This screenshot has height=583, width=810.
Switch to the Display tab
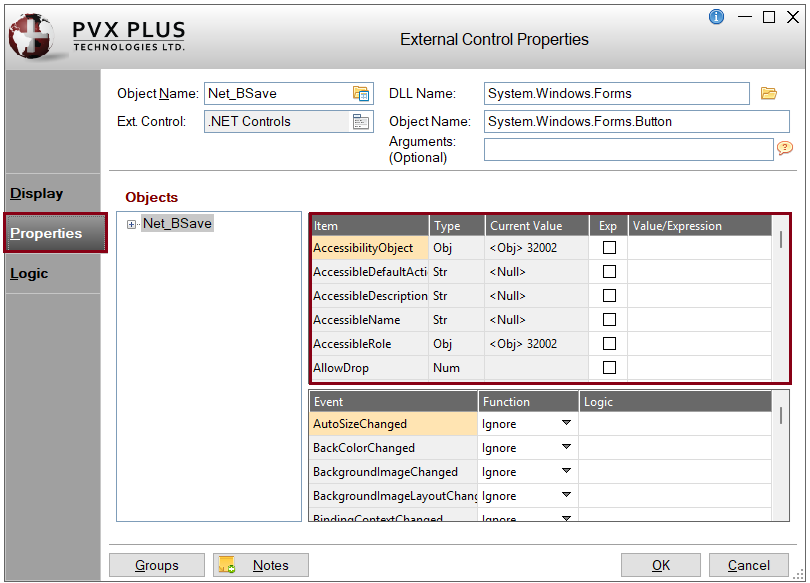(37, 194)
